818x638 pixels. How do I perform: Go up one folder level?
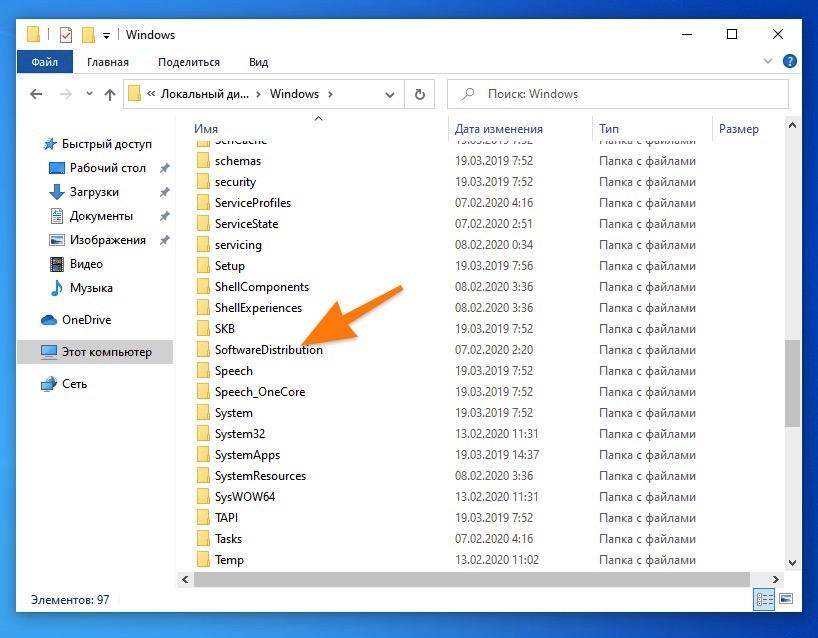(110, 94)
